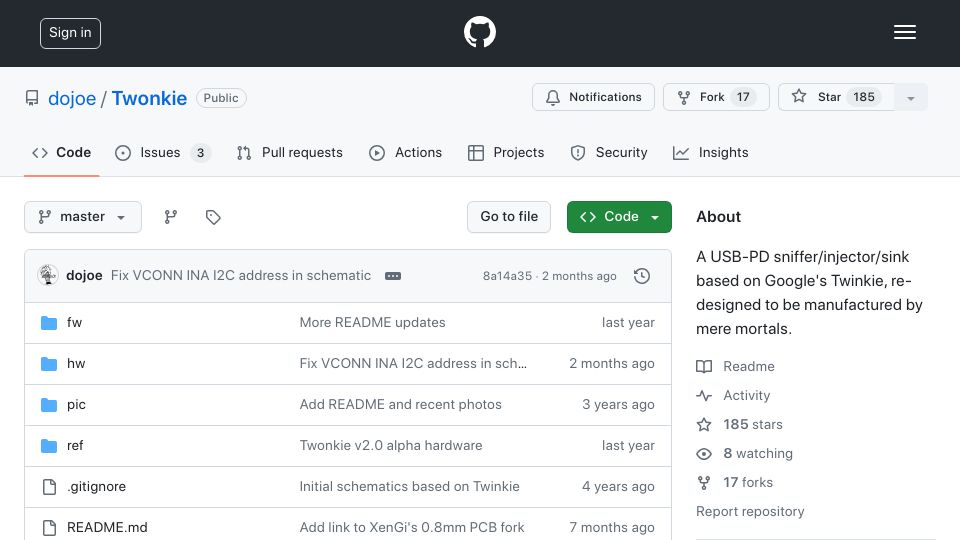960x540 pixels.
Task: Click the ref folder icon
Action: pos(49,446)
